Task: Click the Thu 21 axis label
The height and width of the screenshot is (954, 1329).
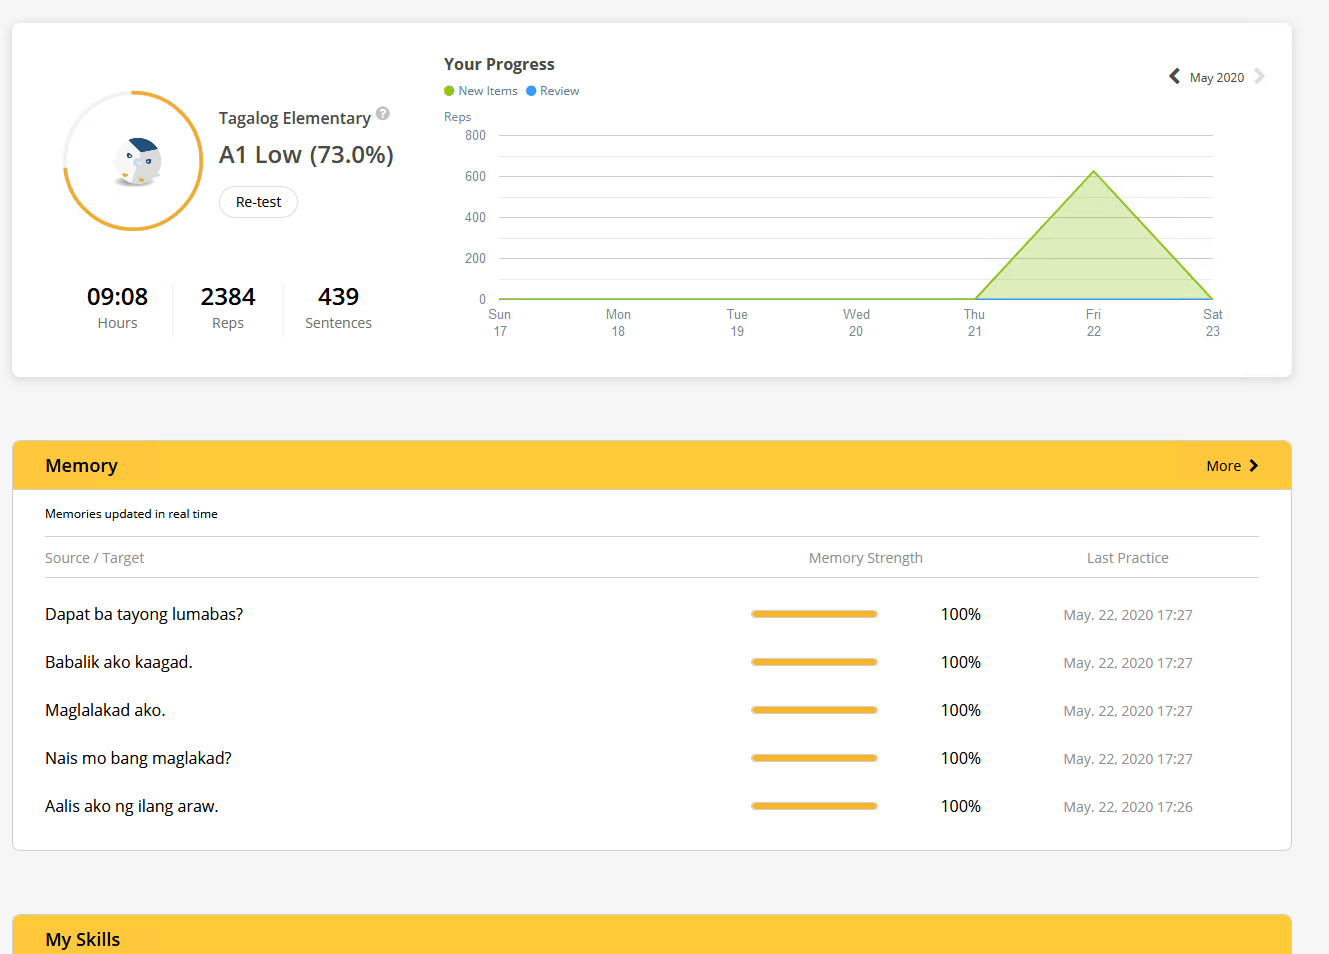Action: [x=975, y=322]
